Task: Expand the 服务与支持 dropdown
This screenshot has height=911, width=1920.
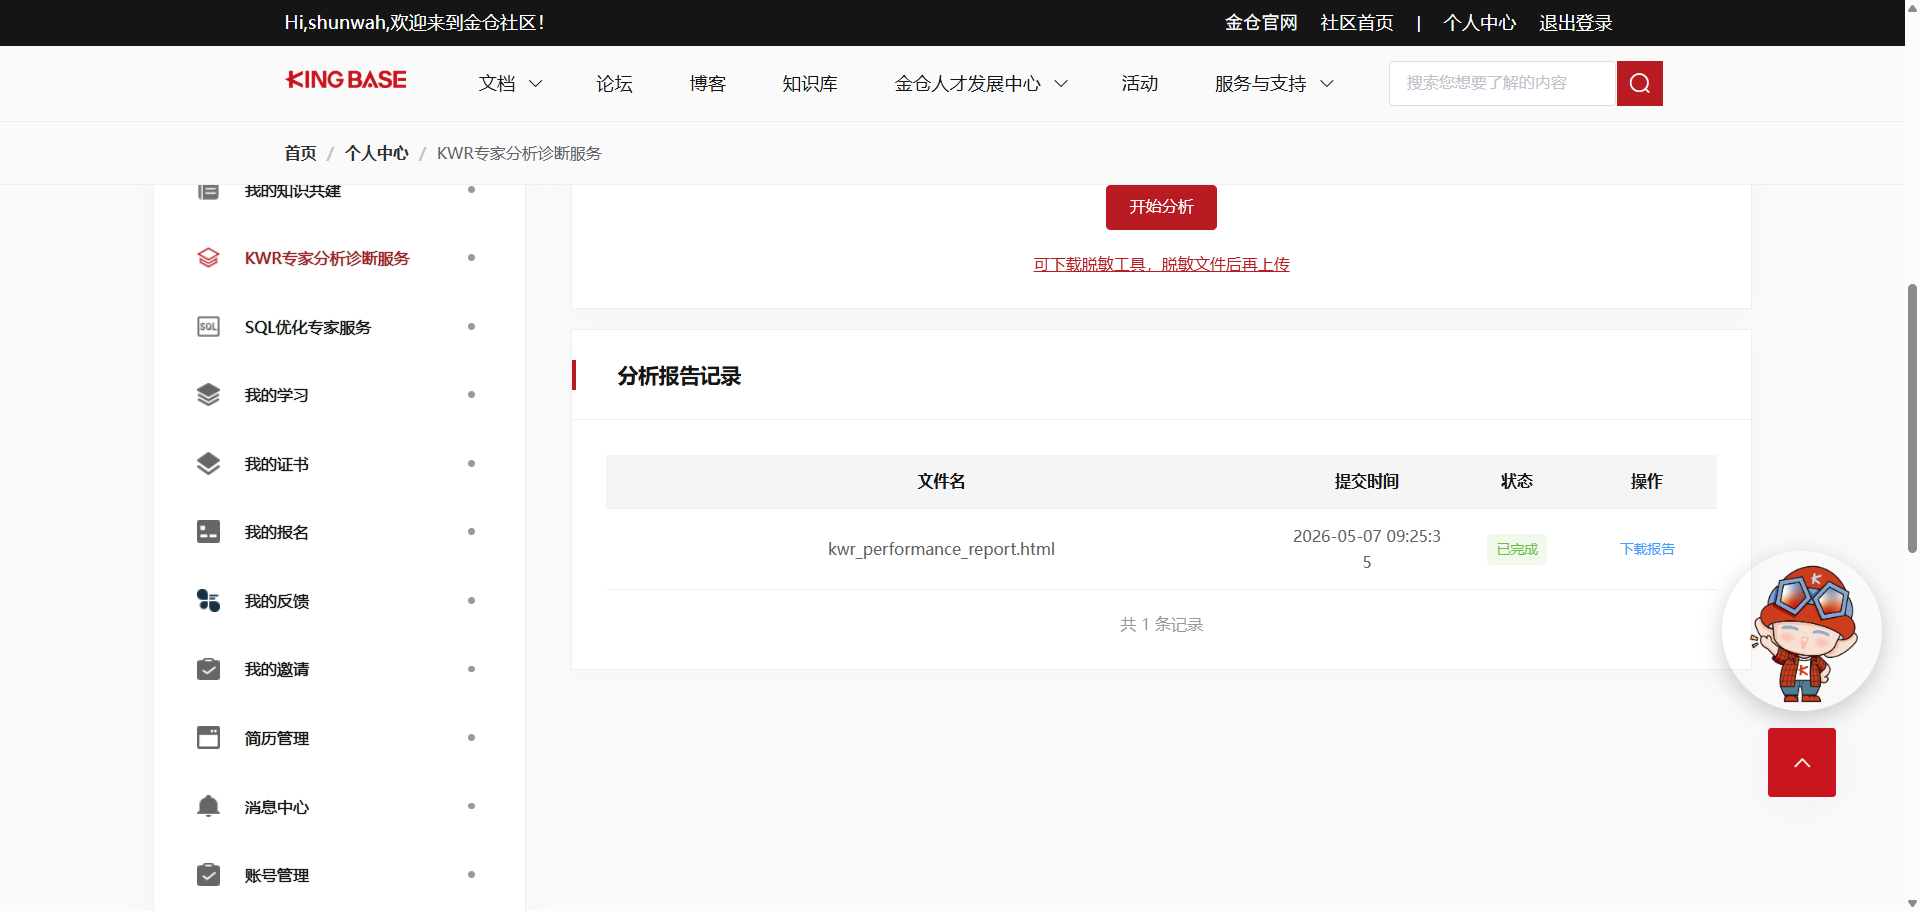Action: tap(1274, 84)
